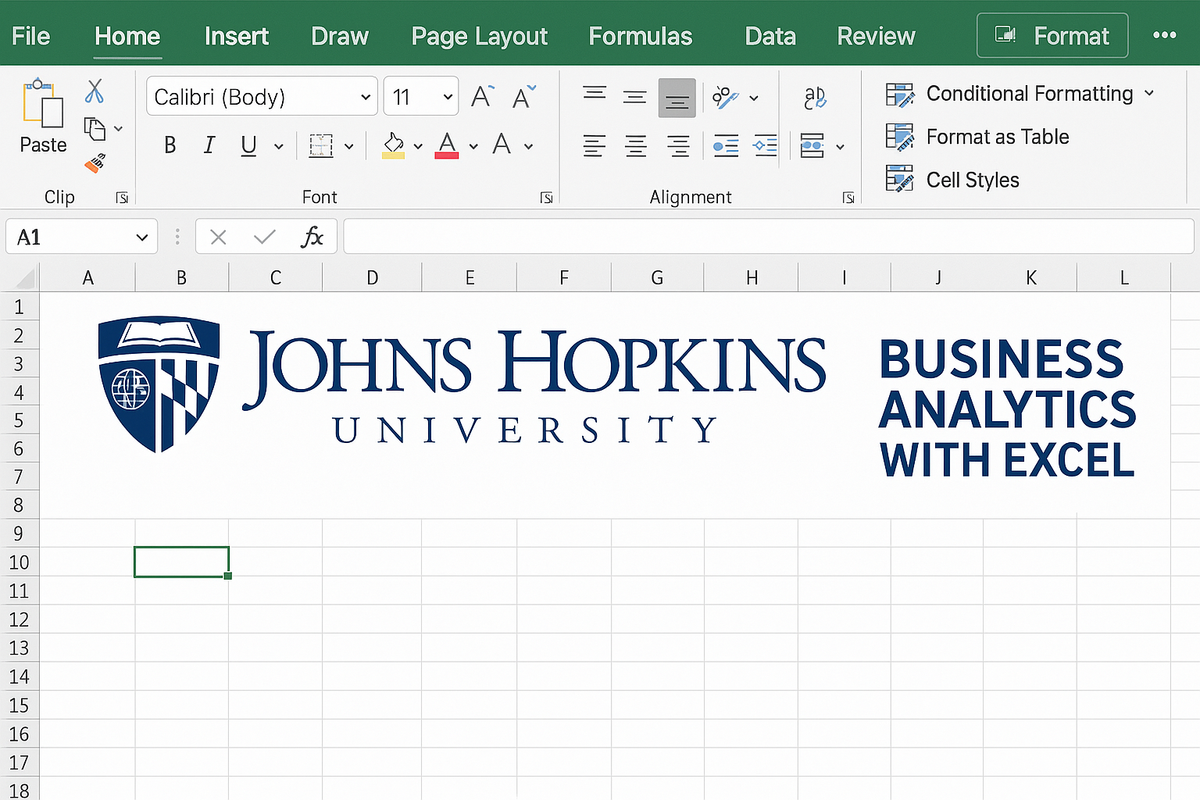The width and height of the screenshot is (1200, 800).
Task: Switch to the Formulas tab
Action: tap(640, 36)
